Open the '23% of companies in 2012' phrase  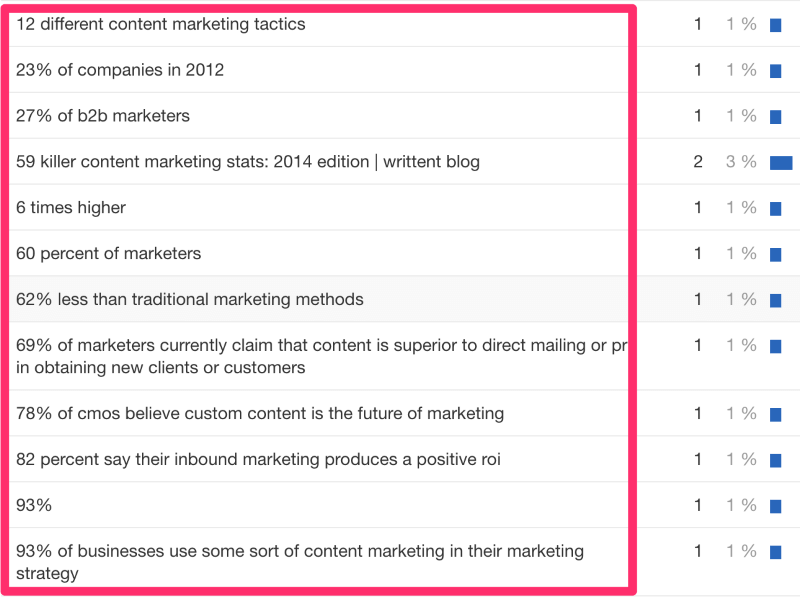point(120,70)
